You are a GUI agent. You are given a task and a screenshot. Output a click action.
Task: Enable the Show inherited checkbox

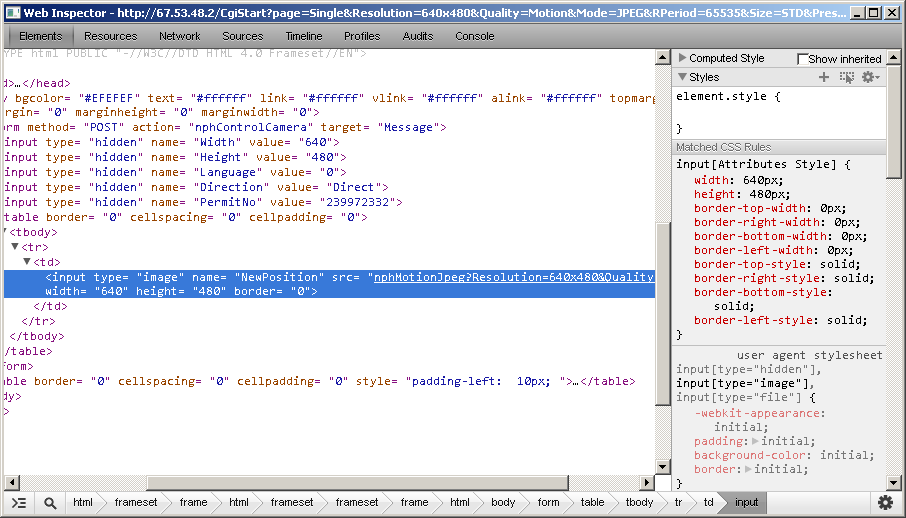[x=802, y=59]
